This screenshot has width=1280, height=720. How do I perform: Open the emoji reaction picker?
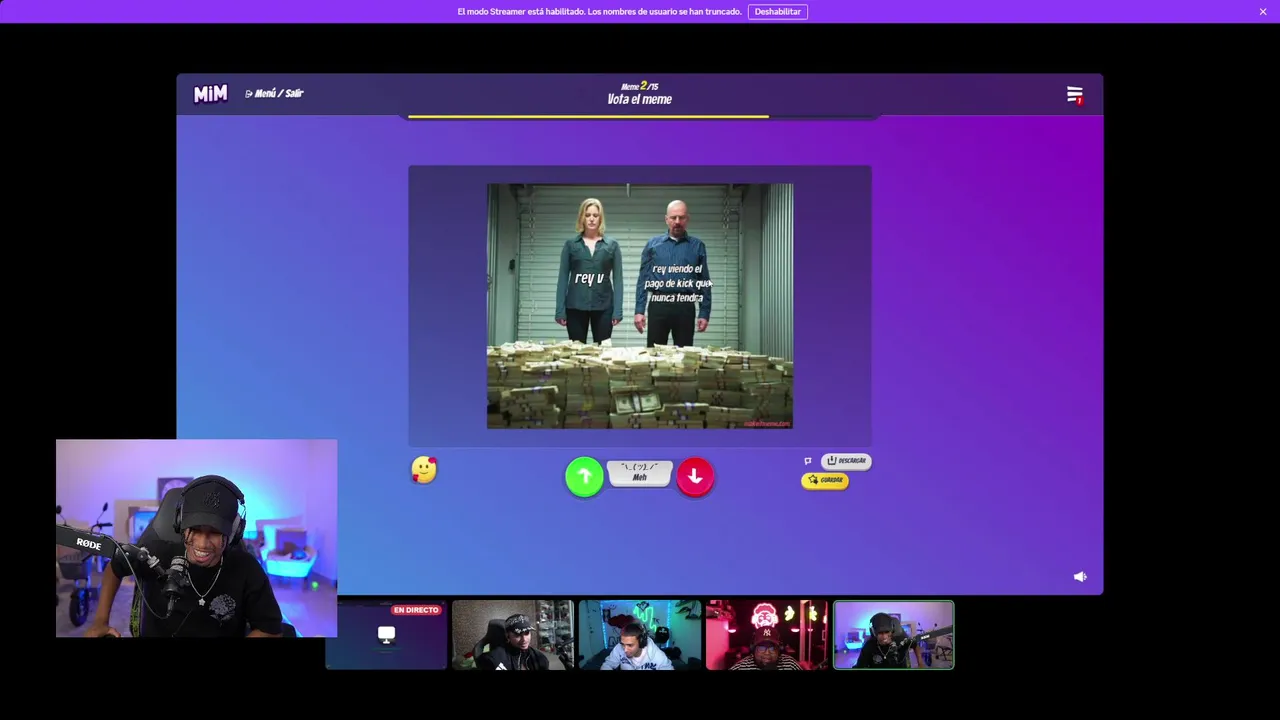click(424, 470)
